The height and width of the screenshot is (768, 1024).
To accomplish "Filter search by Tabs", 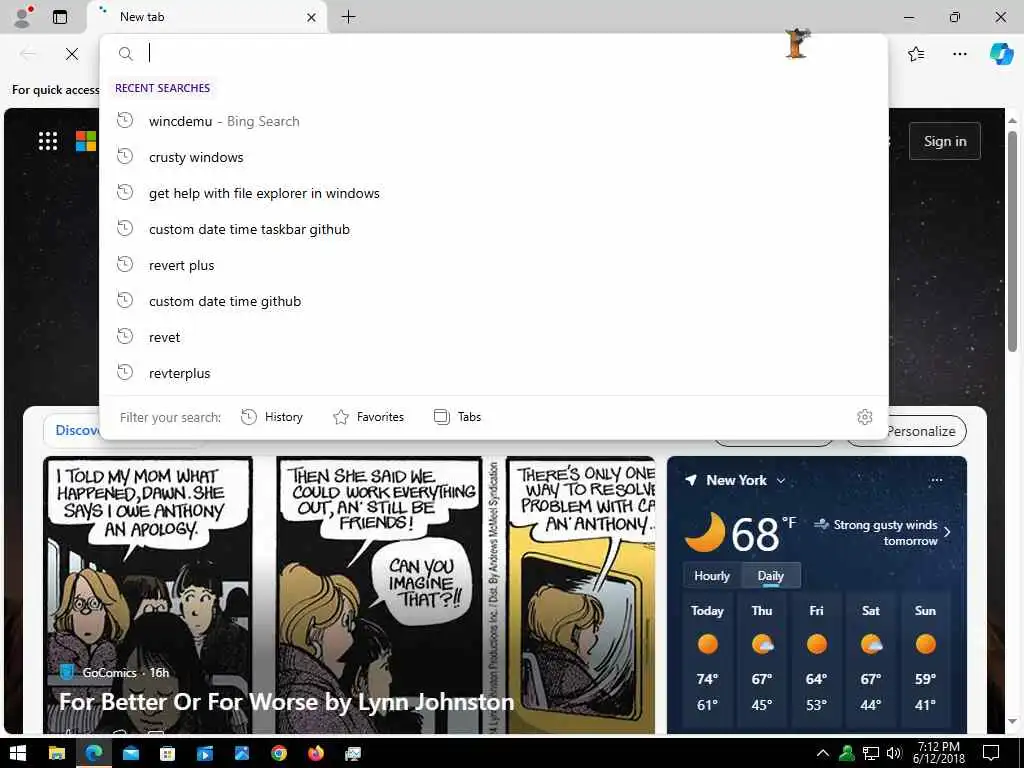I will 457,417.
